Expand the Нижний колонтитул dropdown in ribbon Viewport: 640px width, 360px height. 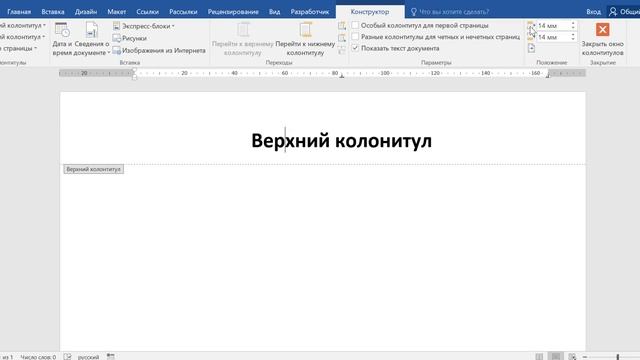point(22,37)
